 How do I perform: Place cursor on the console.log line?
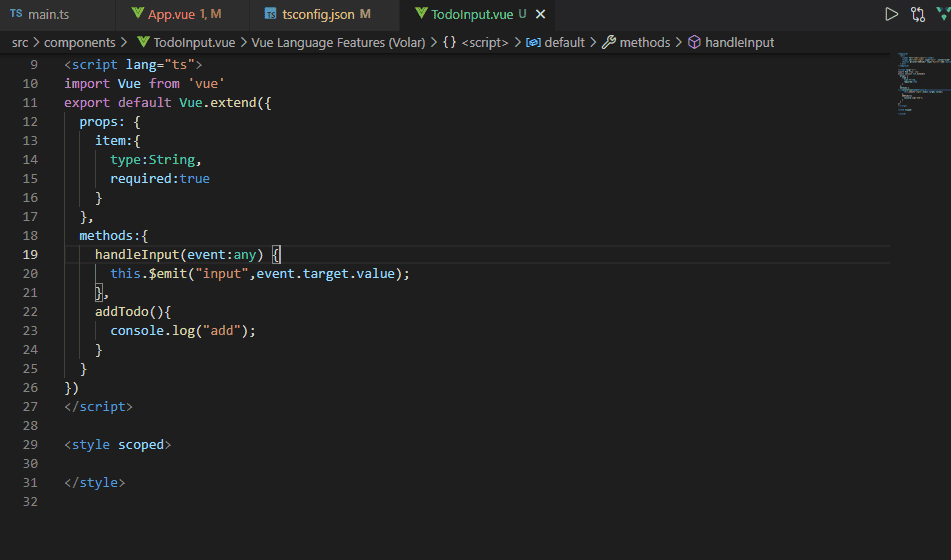pyautogui.click(x=183, y=331)
